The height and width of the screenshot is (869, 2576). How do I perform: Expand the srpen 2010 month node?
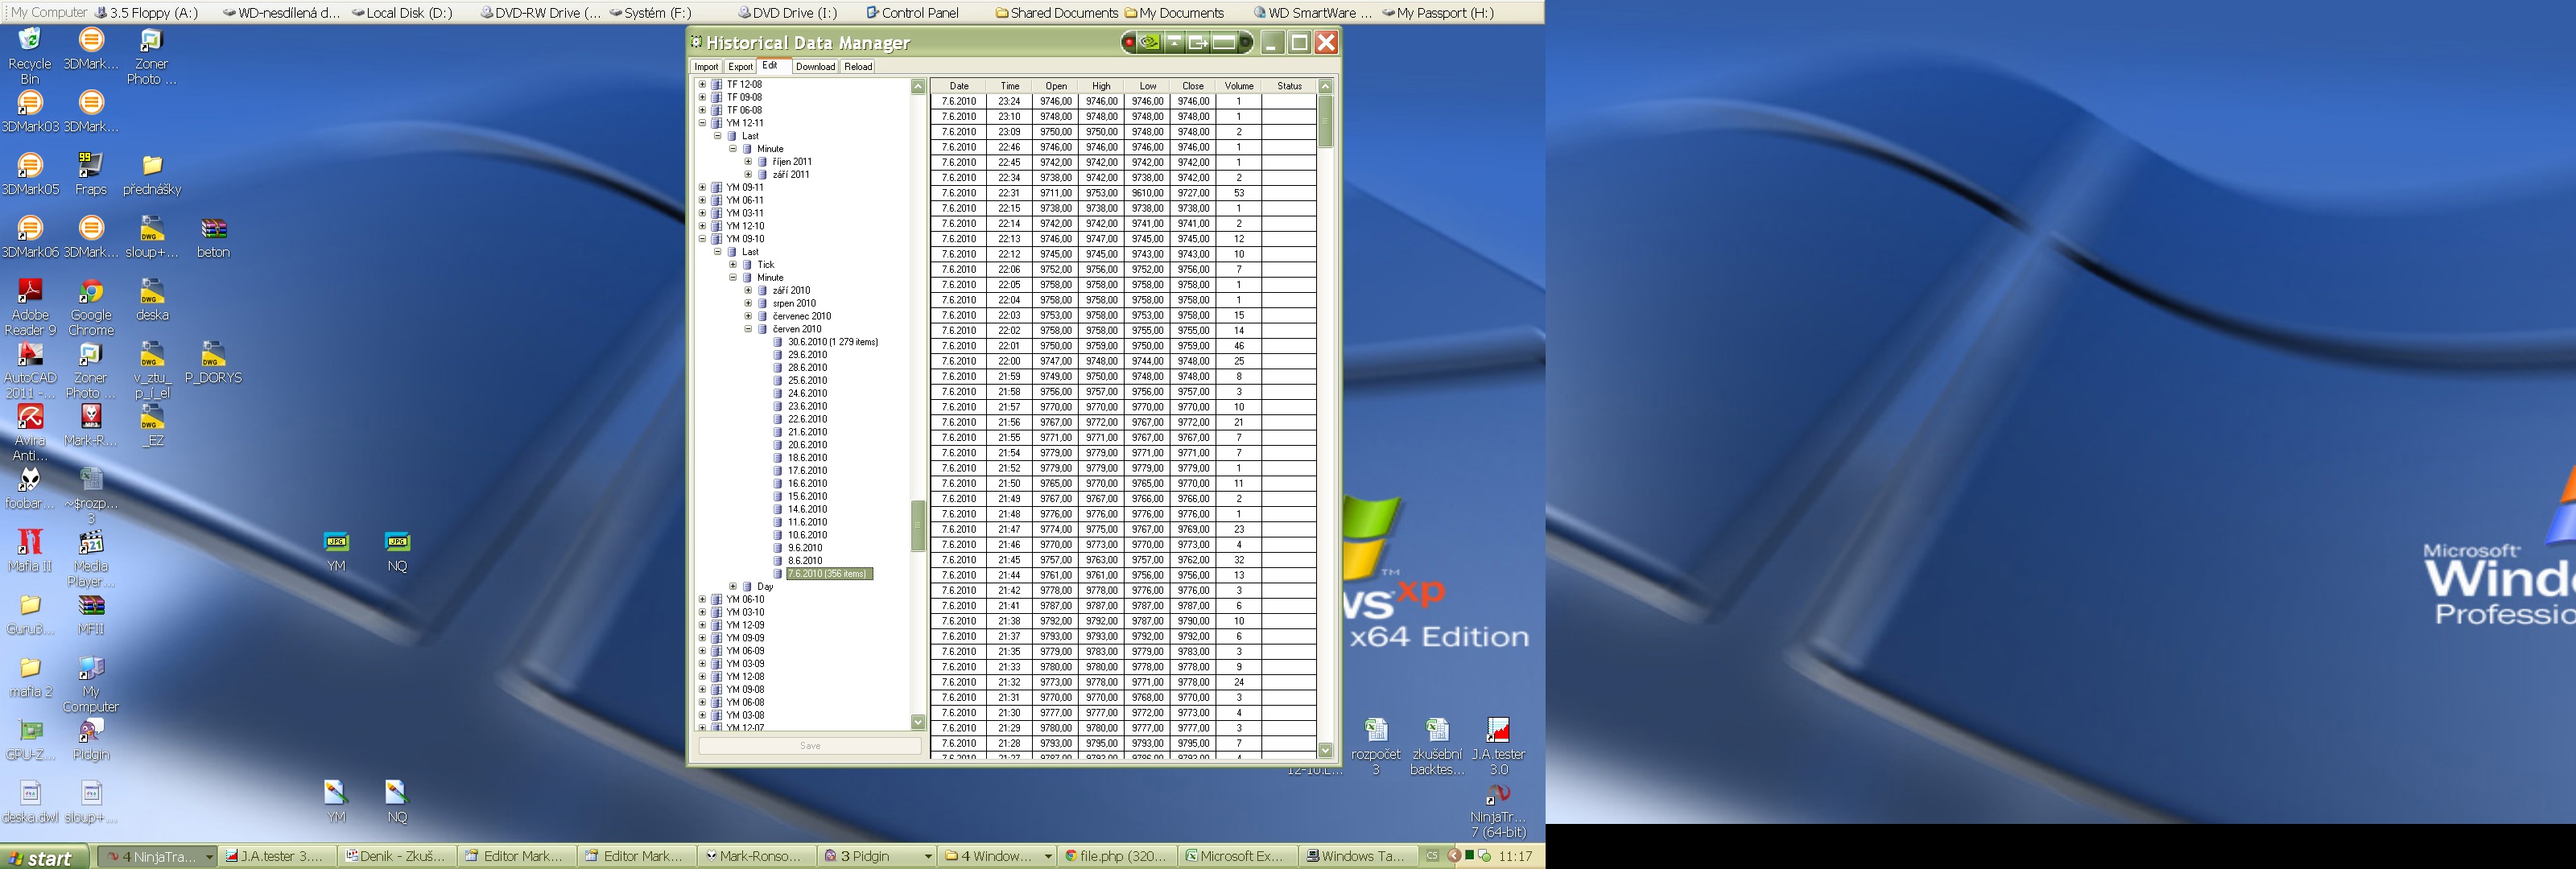[748, 303]
